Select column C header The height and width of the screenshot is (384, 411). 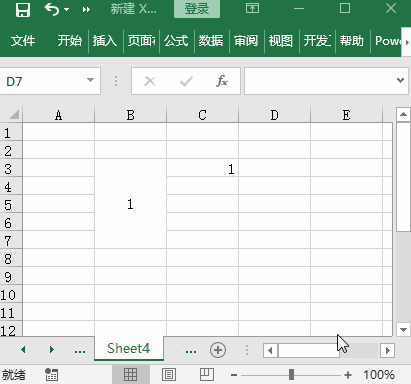point(202,115)
